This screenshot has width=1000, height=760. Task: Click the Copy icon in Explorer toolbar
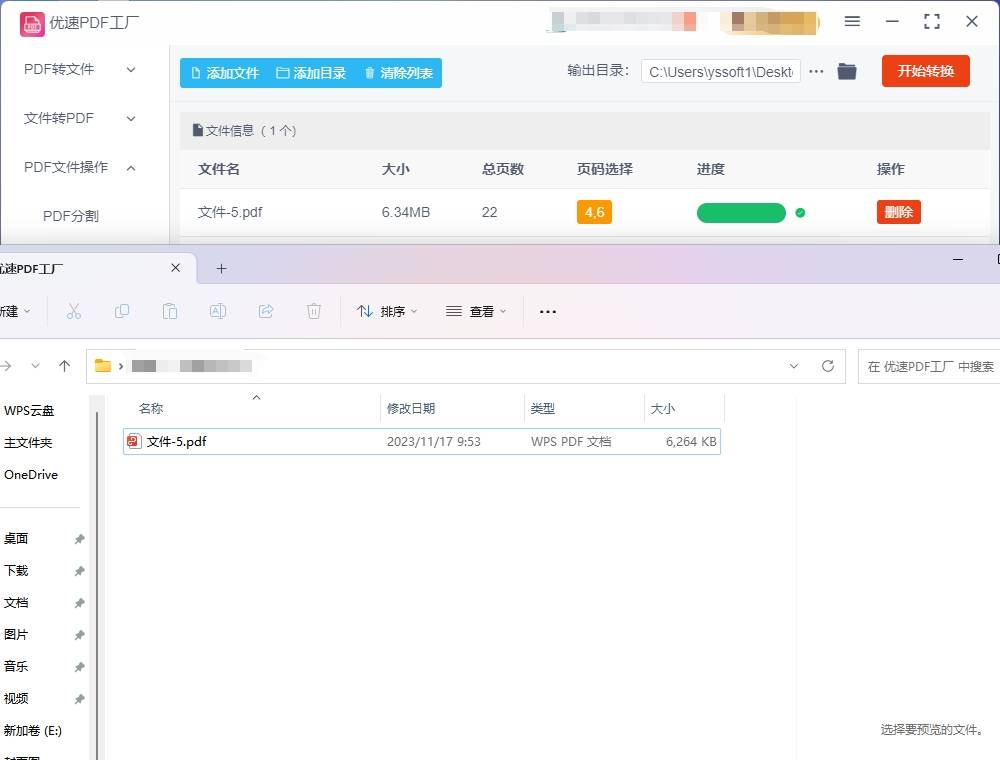coord(122,311)
